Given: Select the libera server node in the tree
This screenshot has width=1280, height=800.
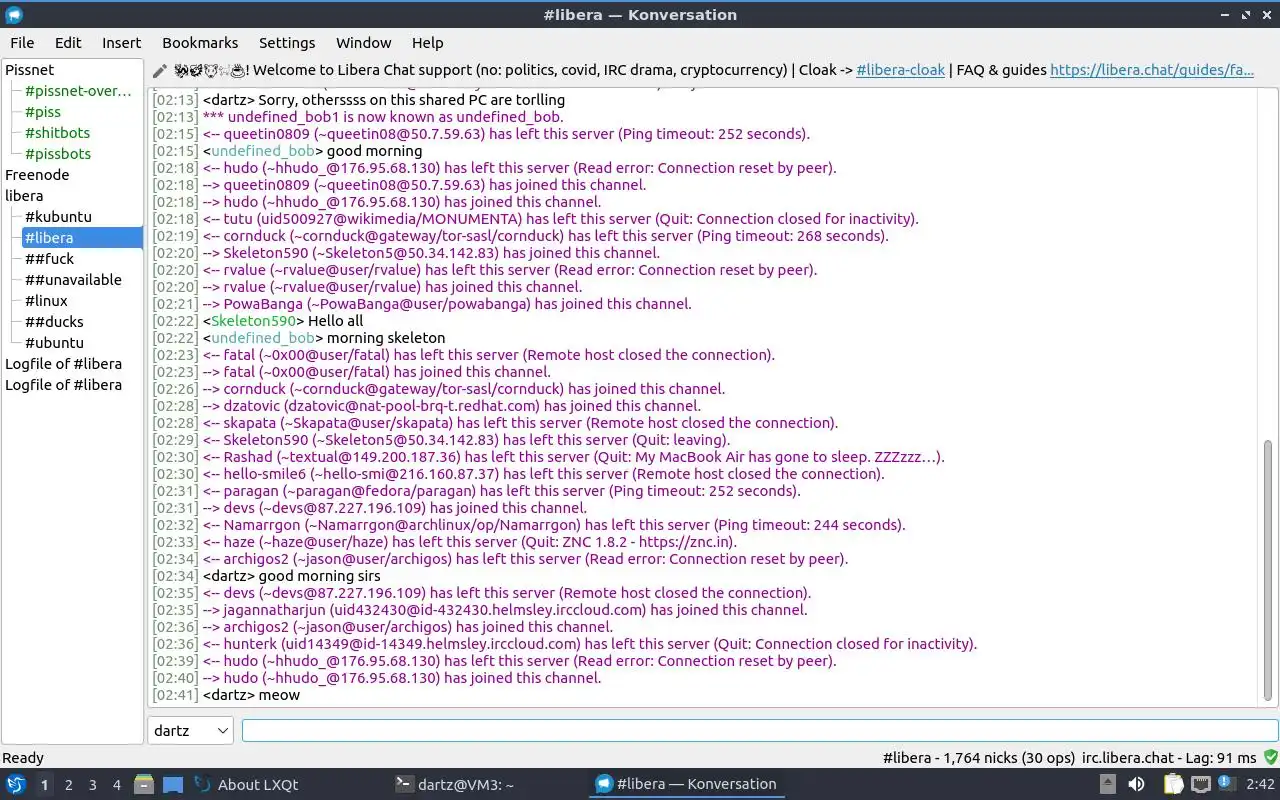Looking at the screenshot, I should tap(24, 196).
